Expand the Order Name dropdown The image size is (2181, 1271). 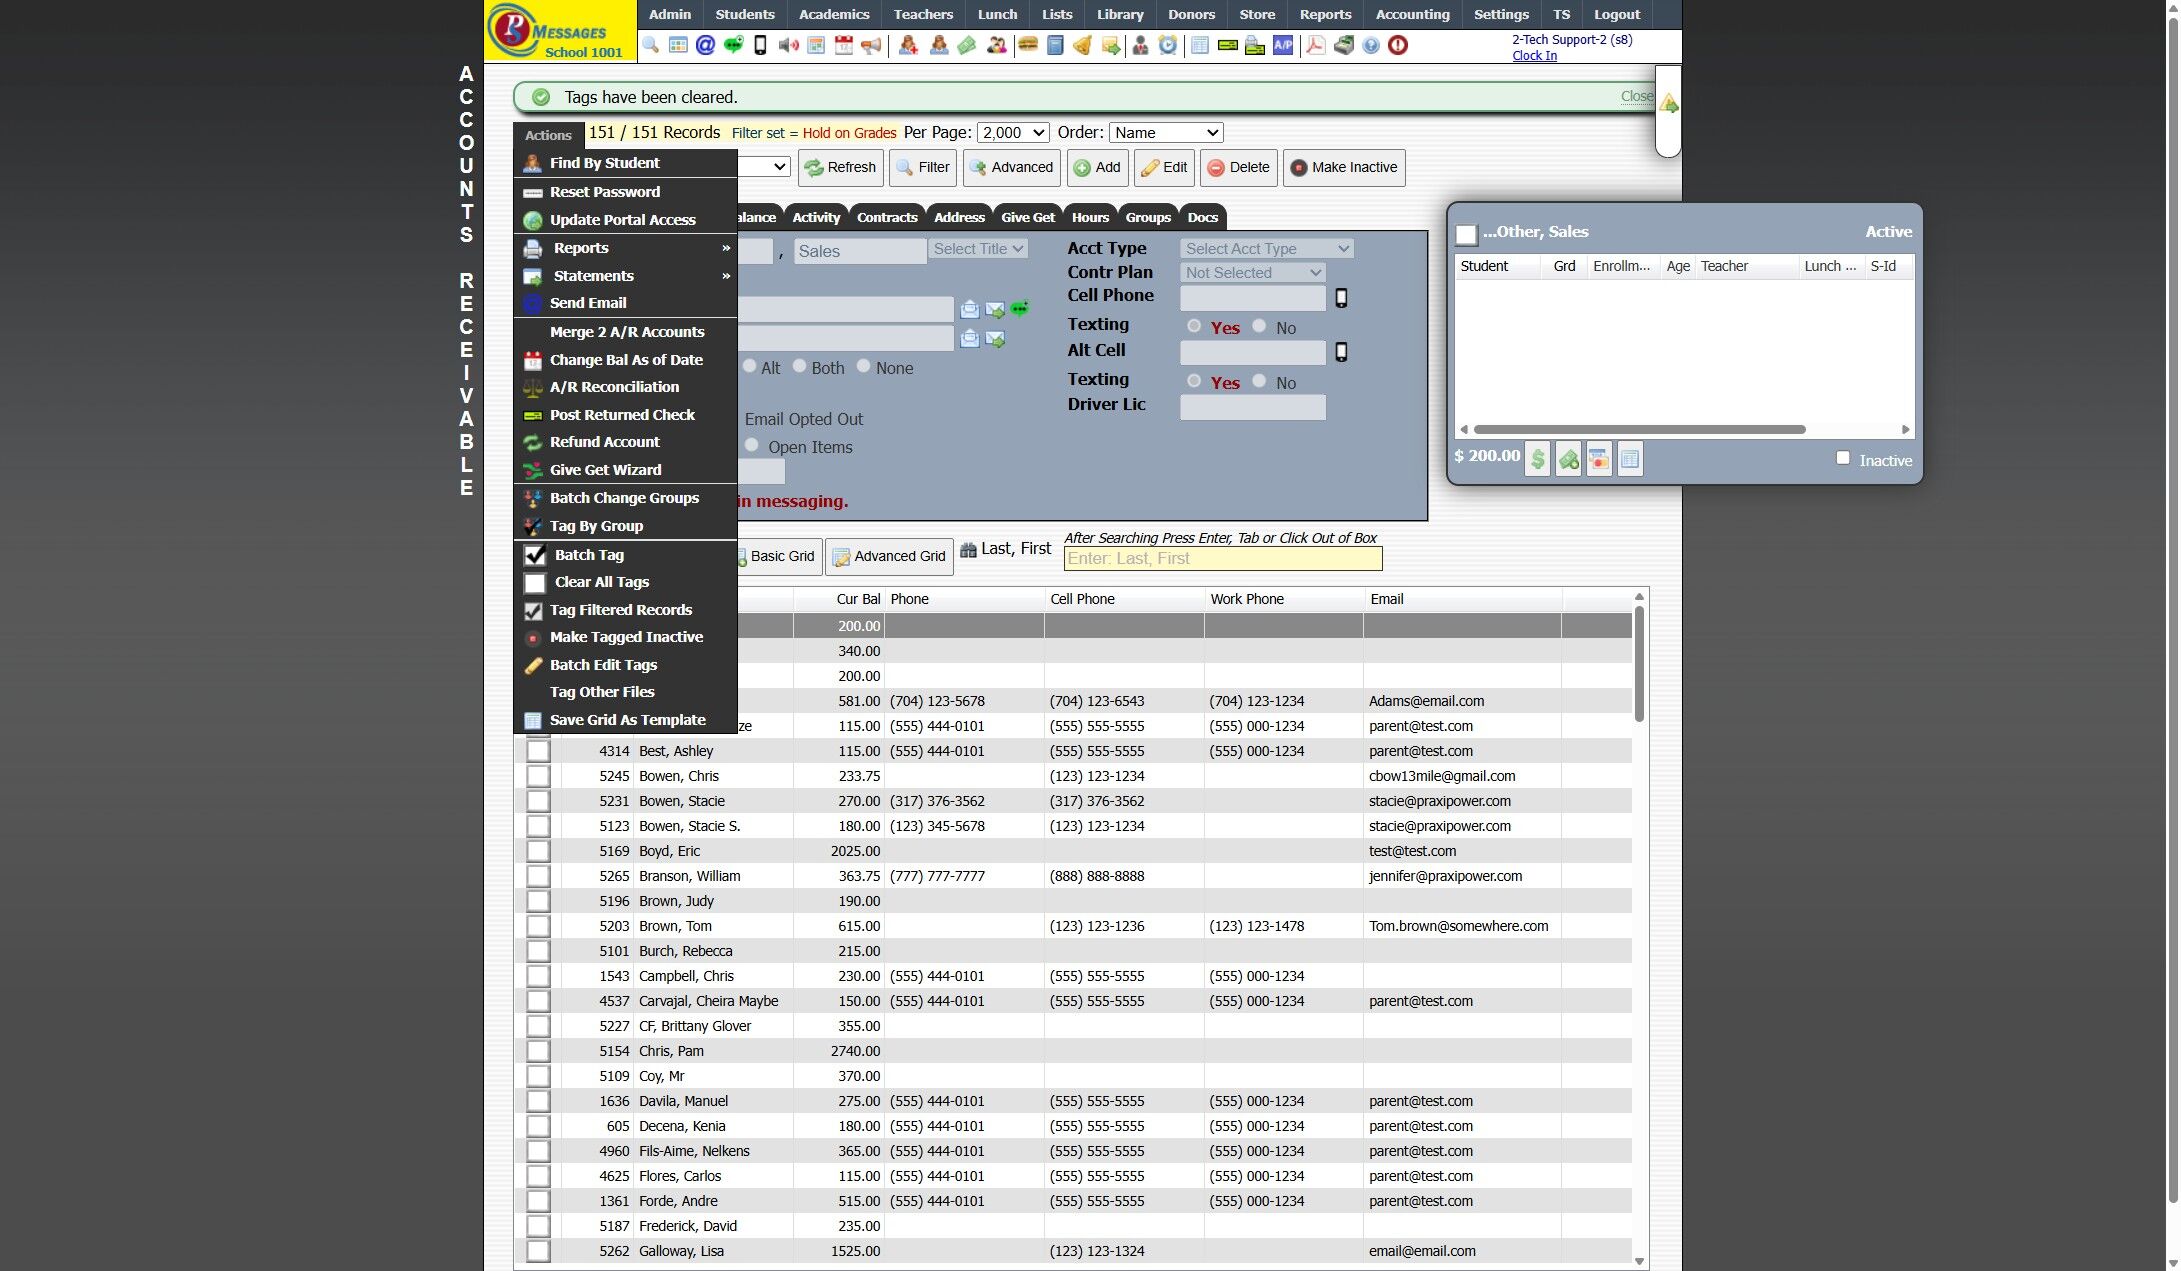(x=1166, y=132)
